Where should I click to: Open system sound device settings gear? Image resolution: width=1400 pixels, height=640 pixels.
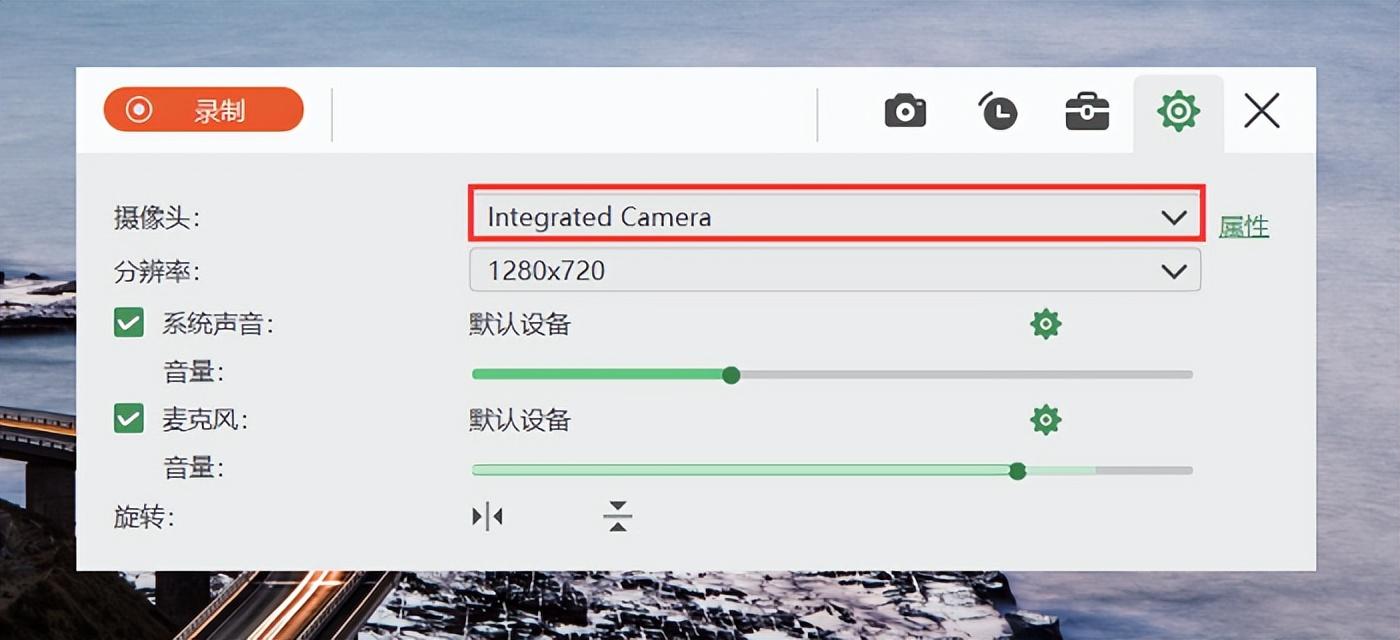(x=1045, y=324)
